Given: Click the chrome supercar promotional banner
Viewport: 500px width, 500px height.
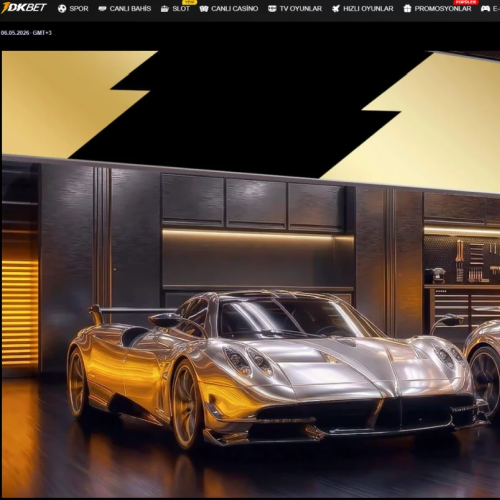Looking at the screenshot, I should (x=251, y=274).
